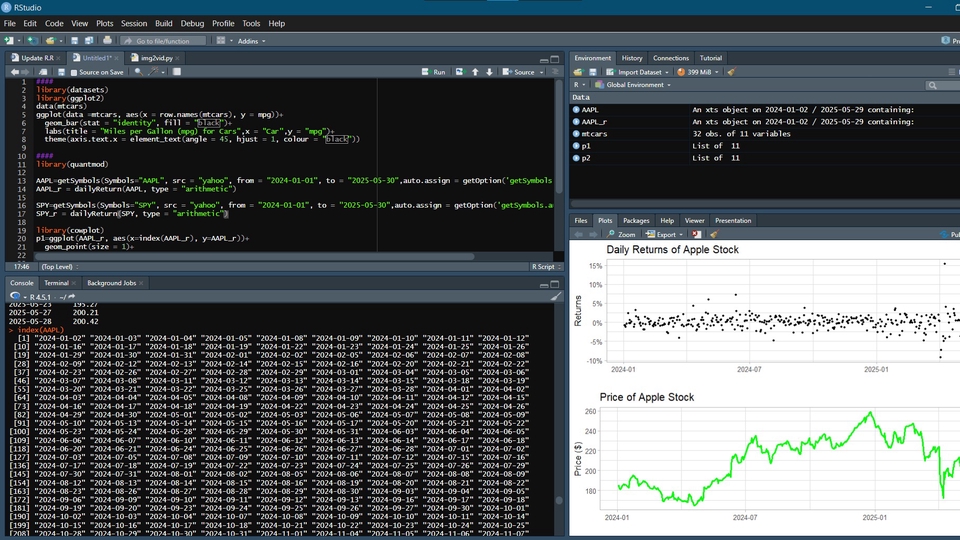The image size is (960, 540).
Task: Load a workspace with the open folder icon
Action: [x=579, y=72]
